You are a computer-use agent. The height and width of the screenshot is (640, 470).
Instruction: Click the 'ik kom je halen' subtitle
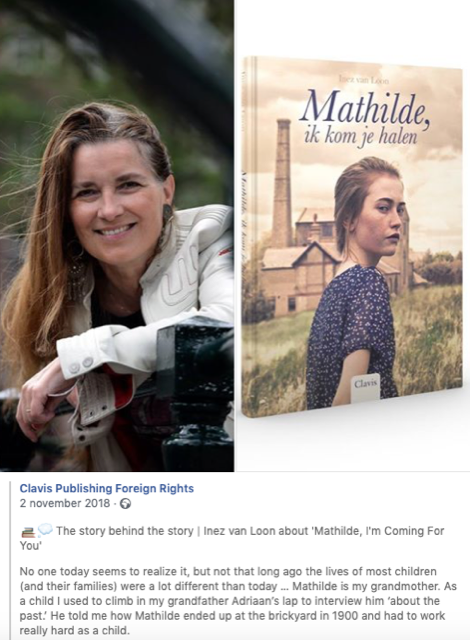(x=361, y=137)
